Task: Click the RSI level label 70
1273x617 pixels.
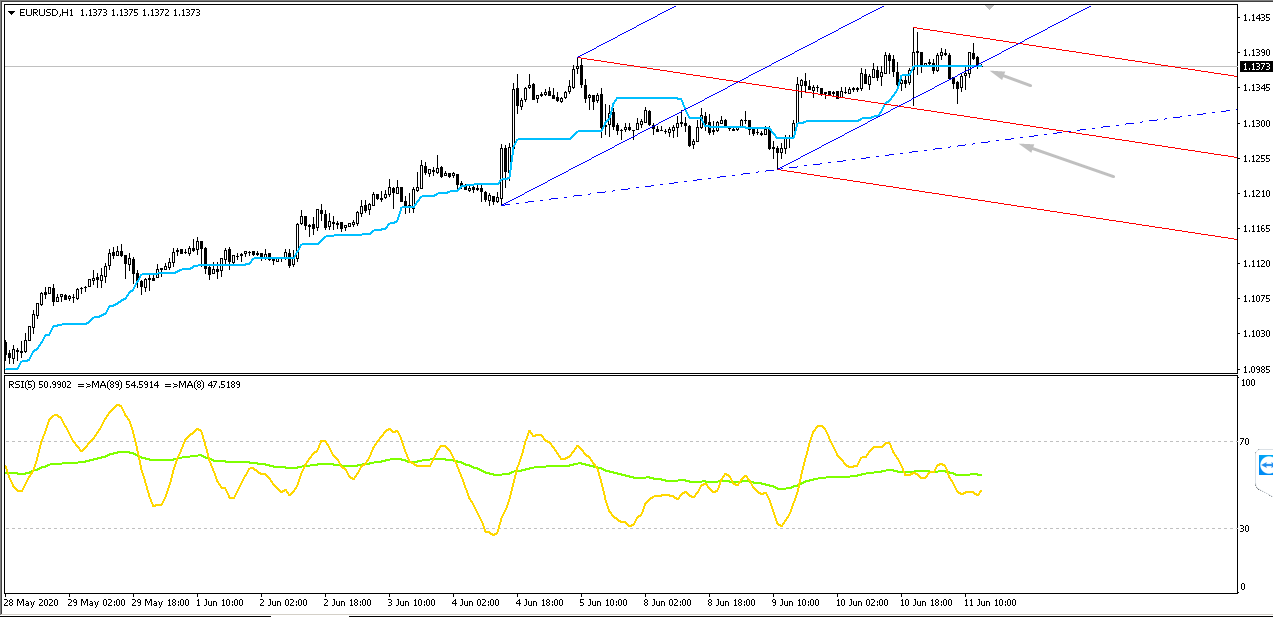Action: [1246, 441]
